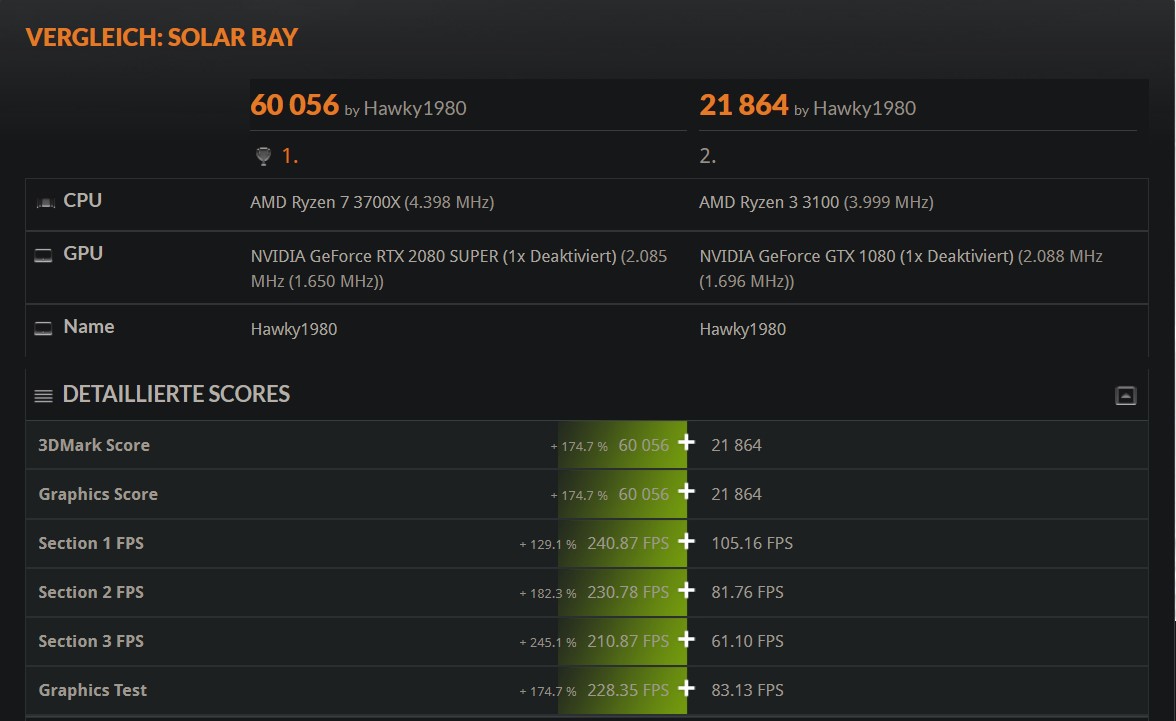Click the monitor icon next to Name
Viewport: 1176px width, 721px height.
pyautogui.click(x=44, y=328)
